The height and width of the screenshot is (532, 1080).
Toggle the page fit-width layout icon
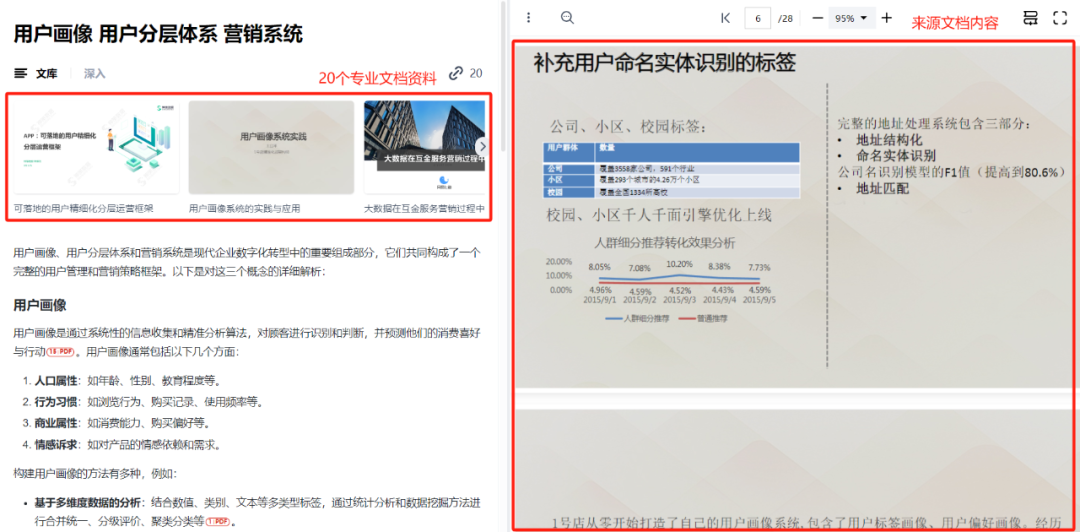point(1030,18)
